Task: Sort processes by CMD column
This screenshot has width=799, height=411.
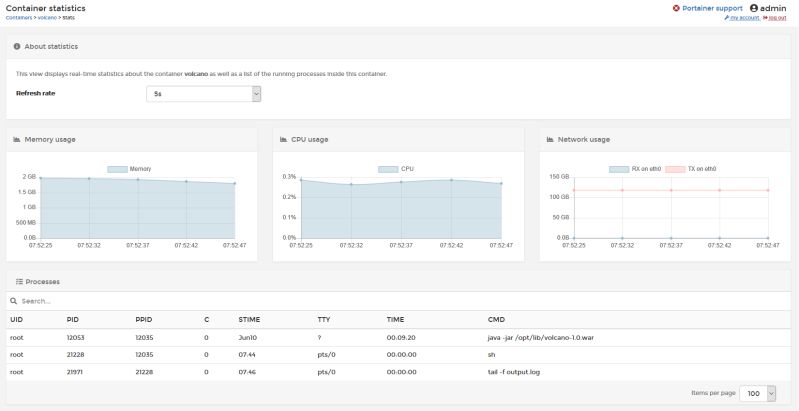Action: 496,320
